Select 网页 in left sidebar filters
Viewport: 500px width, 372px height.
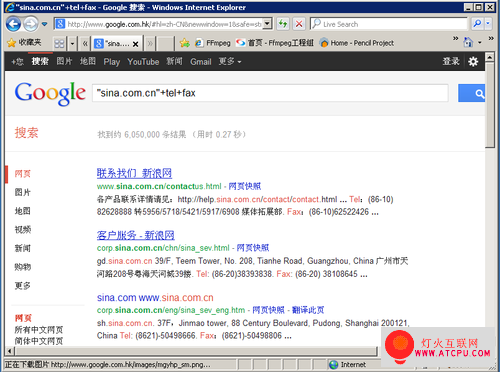point(23,174)
